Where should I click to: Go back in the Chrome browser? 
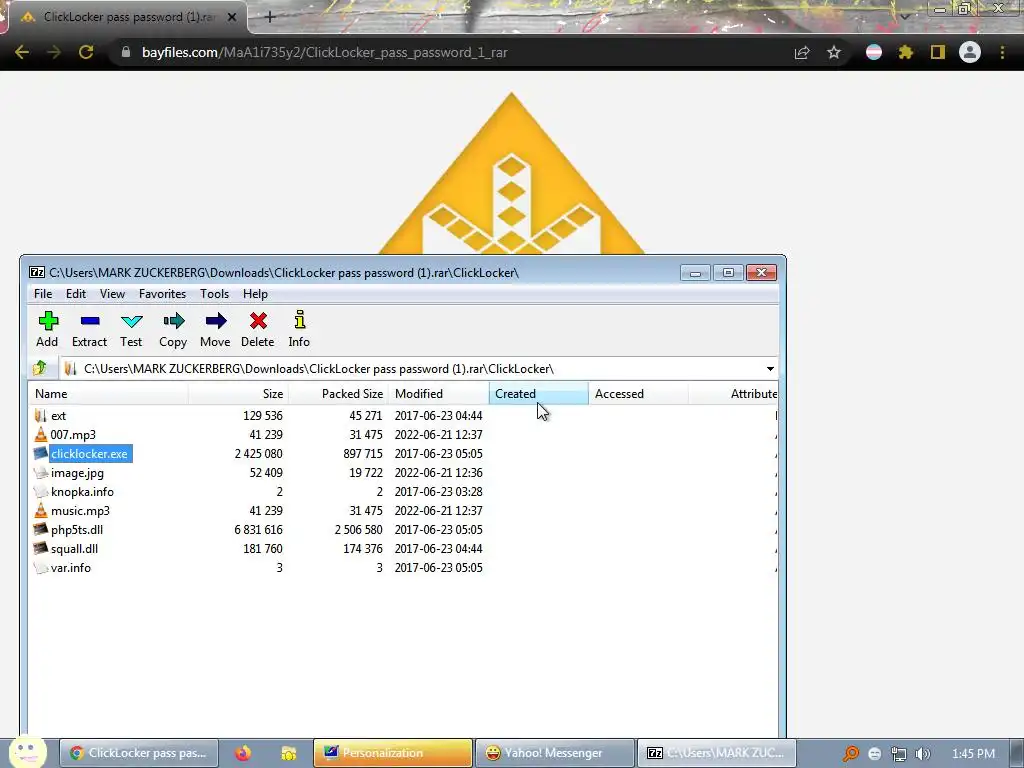pos(22,52)
